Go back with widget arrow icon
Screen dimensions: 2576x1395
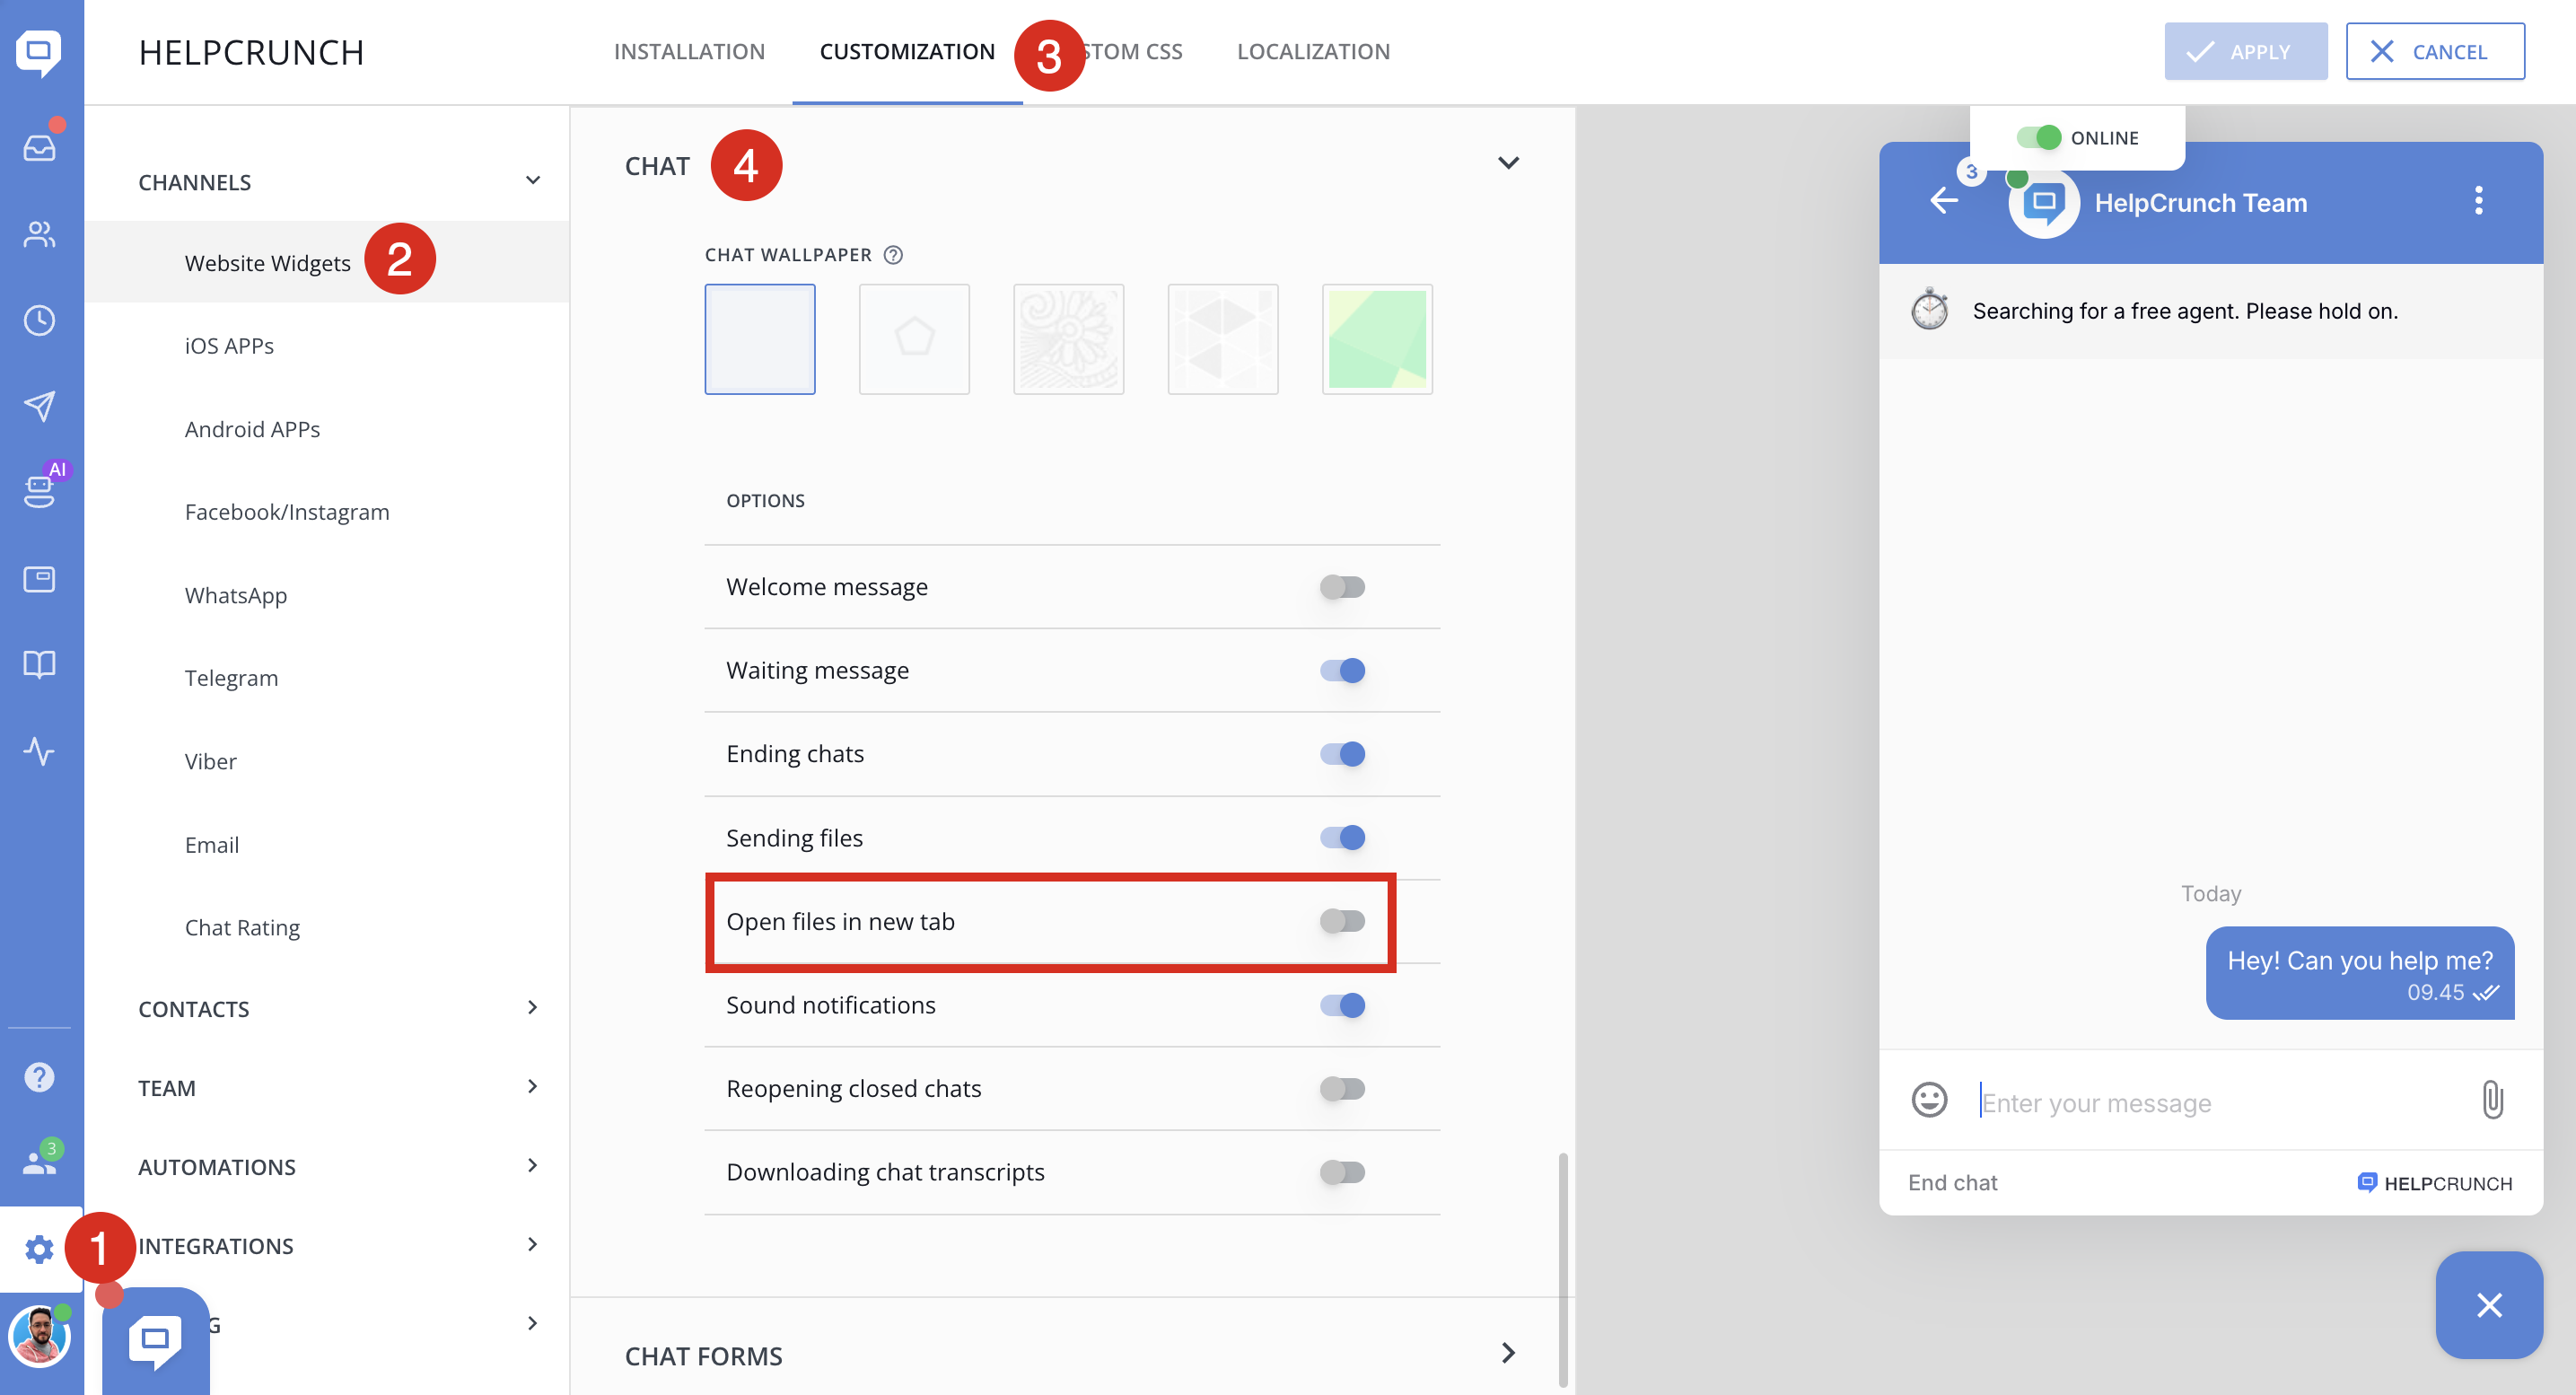1943,201
